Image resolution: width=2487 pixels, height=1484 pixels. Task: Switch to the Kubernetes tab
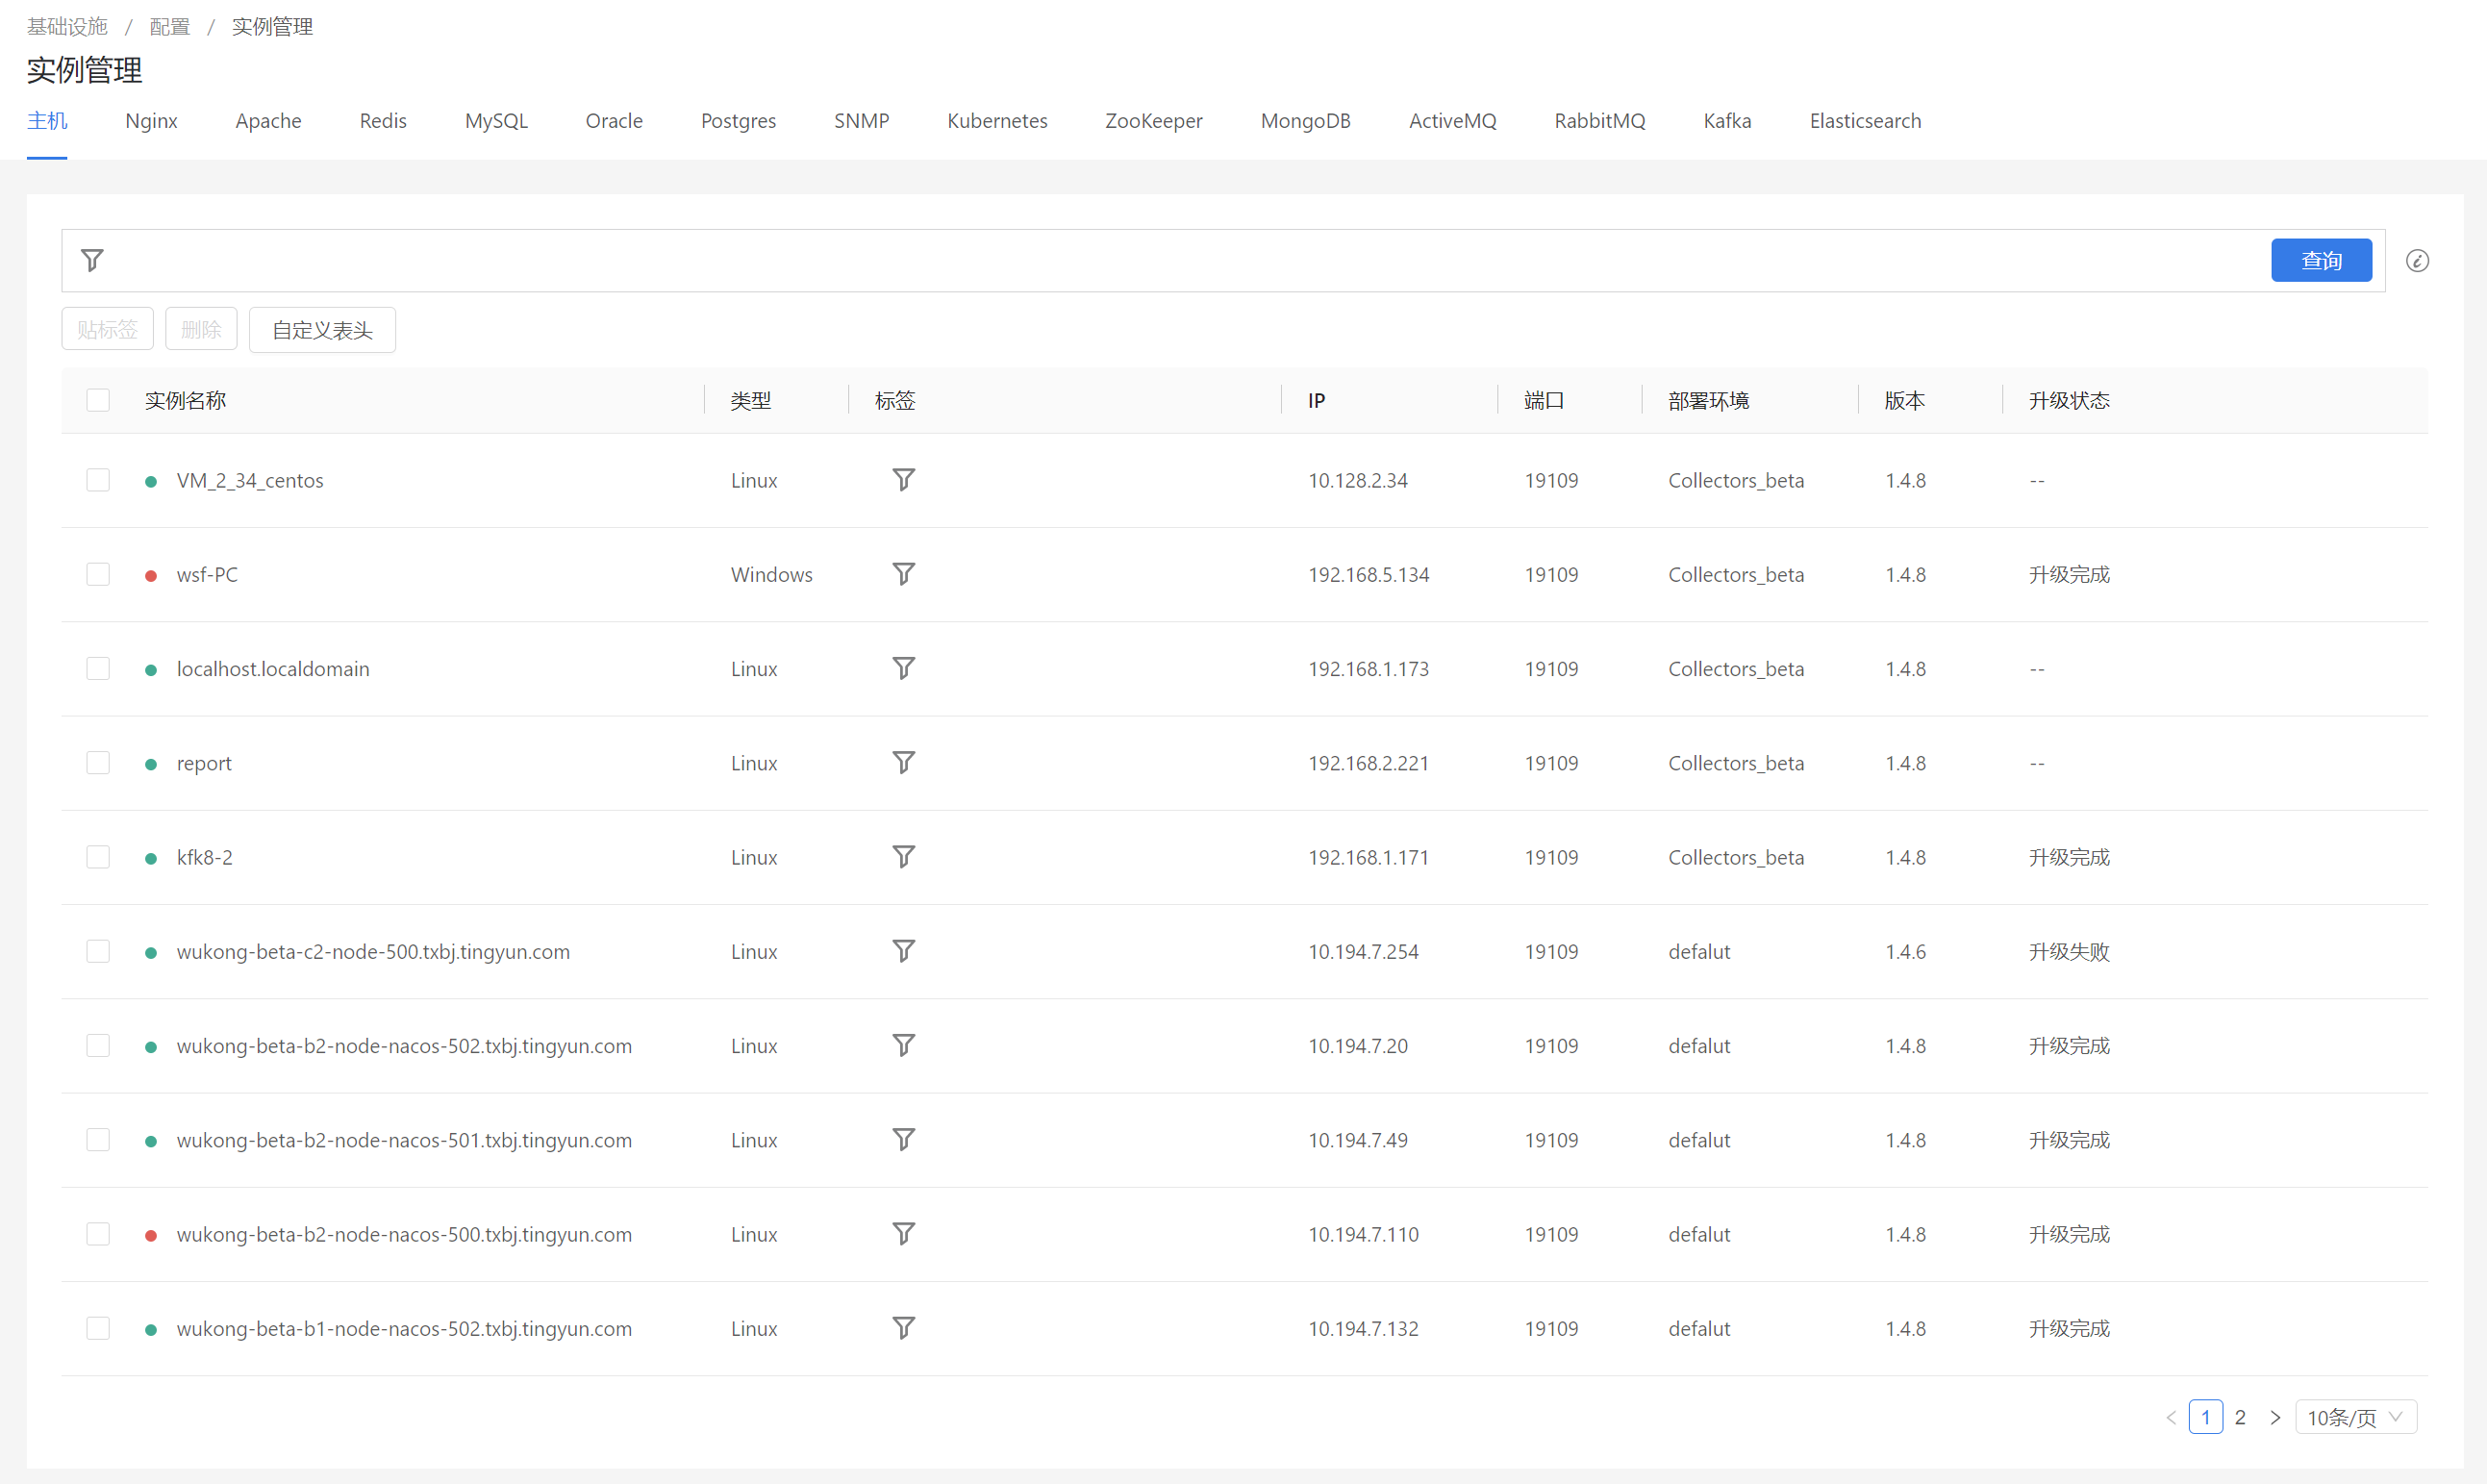point(997,121)
